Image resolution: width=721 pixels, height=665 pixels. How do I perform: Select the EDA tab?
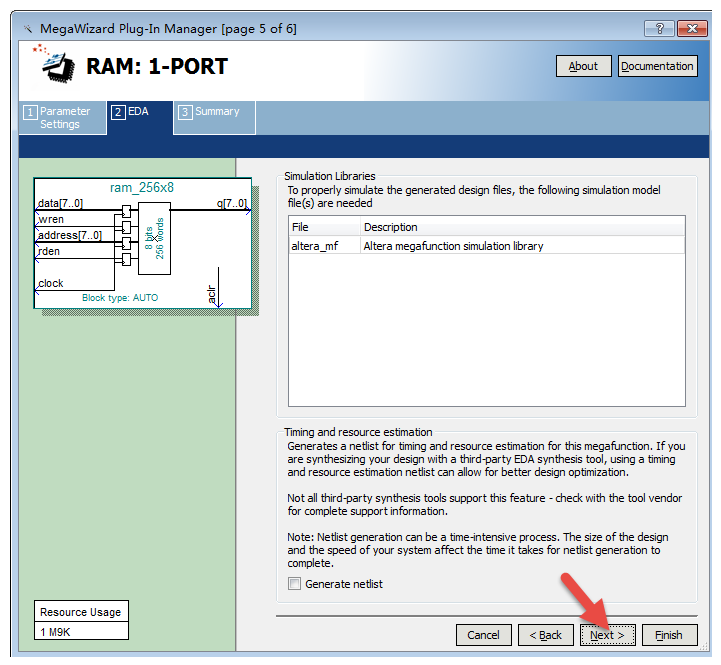139,118
